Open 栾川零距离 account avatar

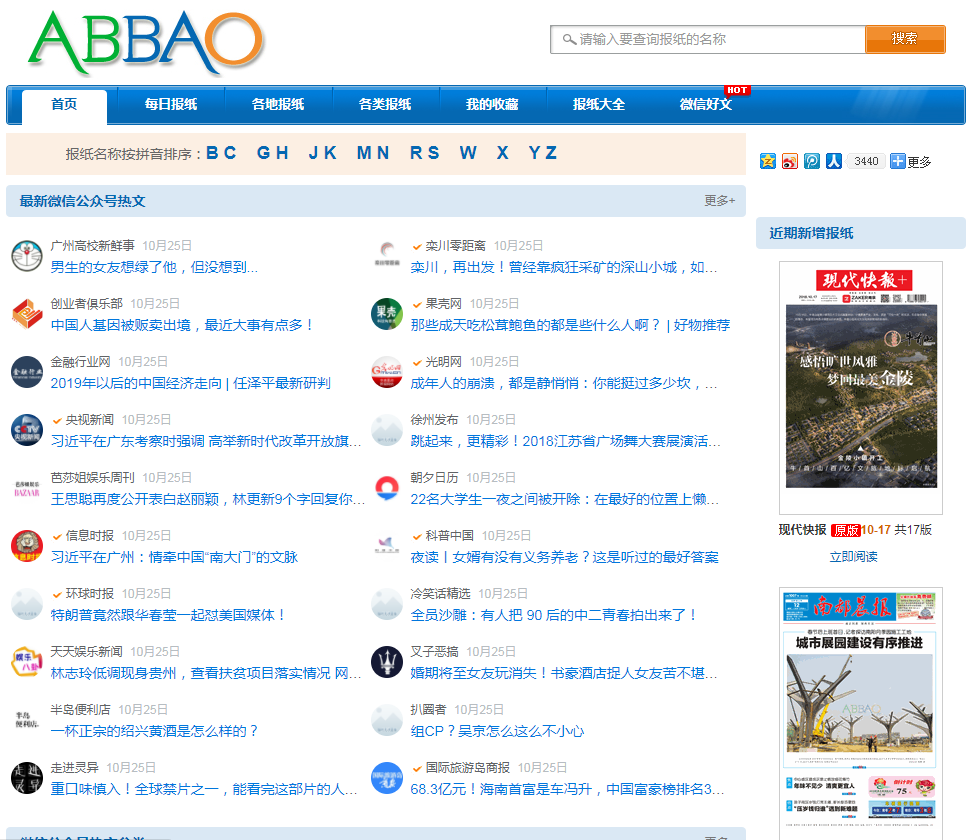click(387, 256)
